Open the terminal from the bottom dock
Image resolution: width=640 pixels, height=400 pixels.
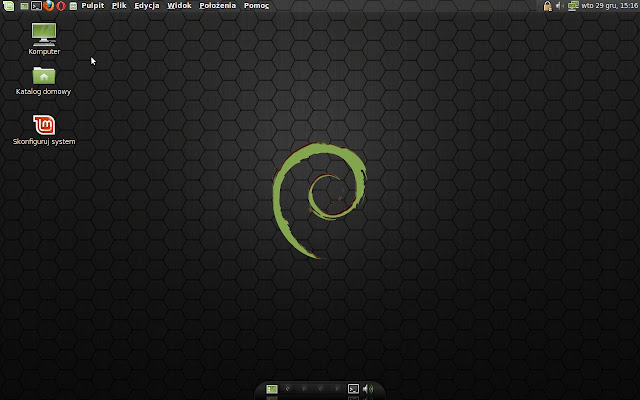[353, 389]
